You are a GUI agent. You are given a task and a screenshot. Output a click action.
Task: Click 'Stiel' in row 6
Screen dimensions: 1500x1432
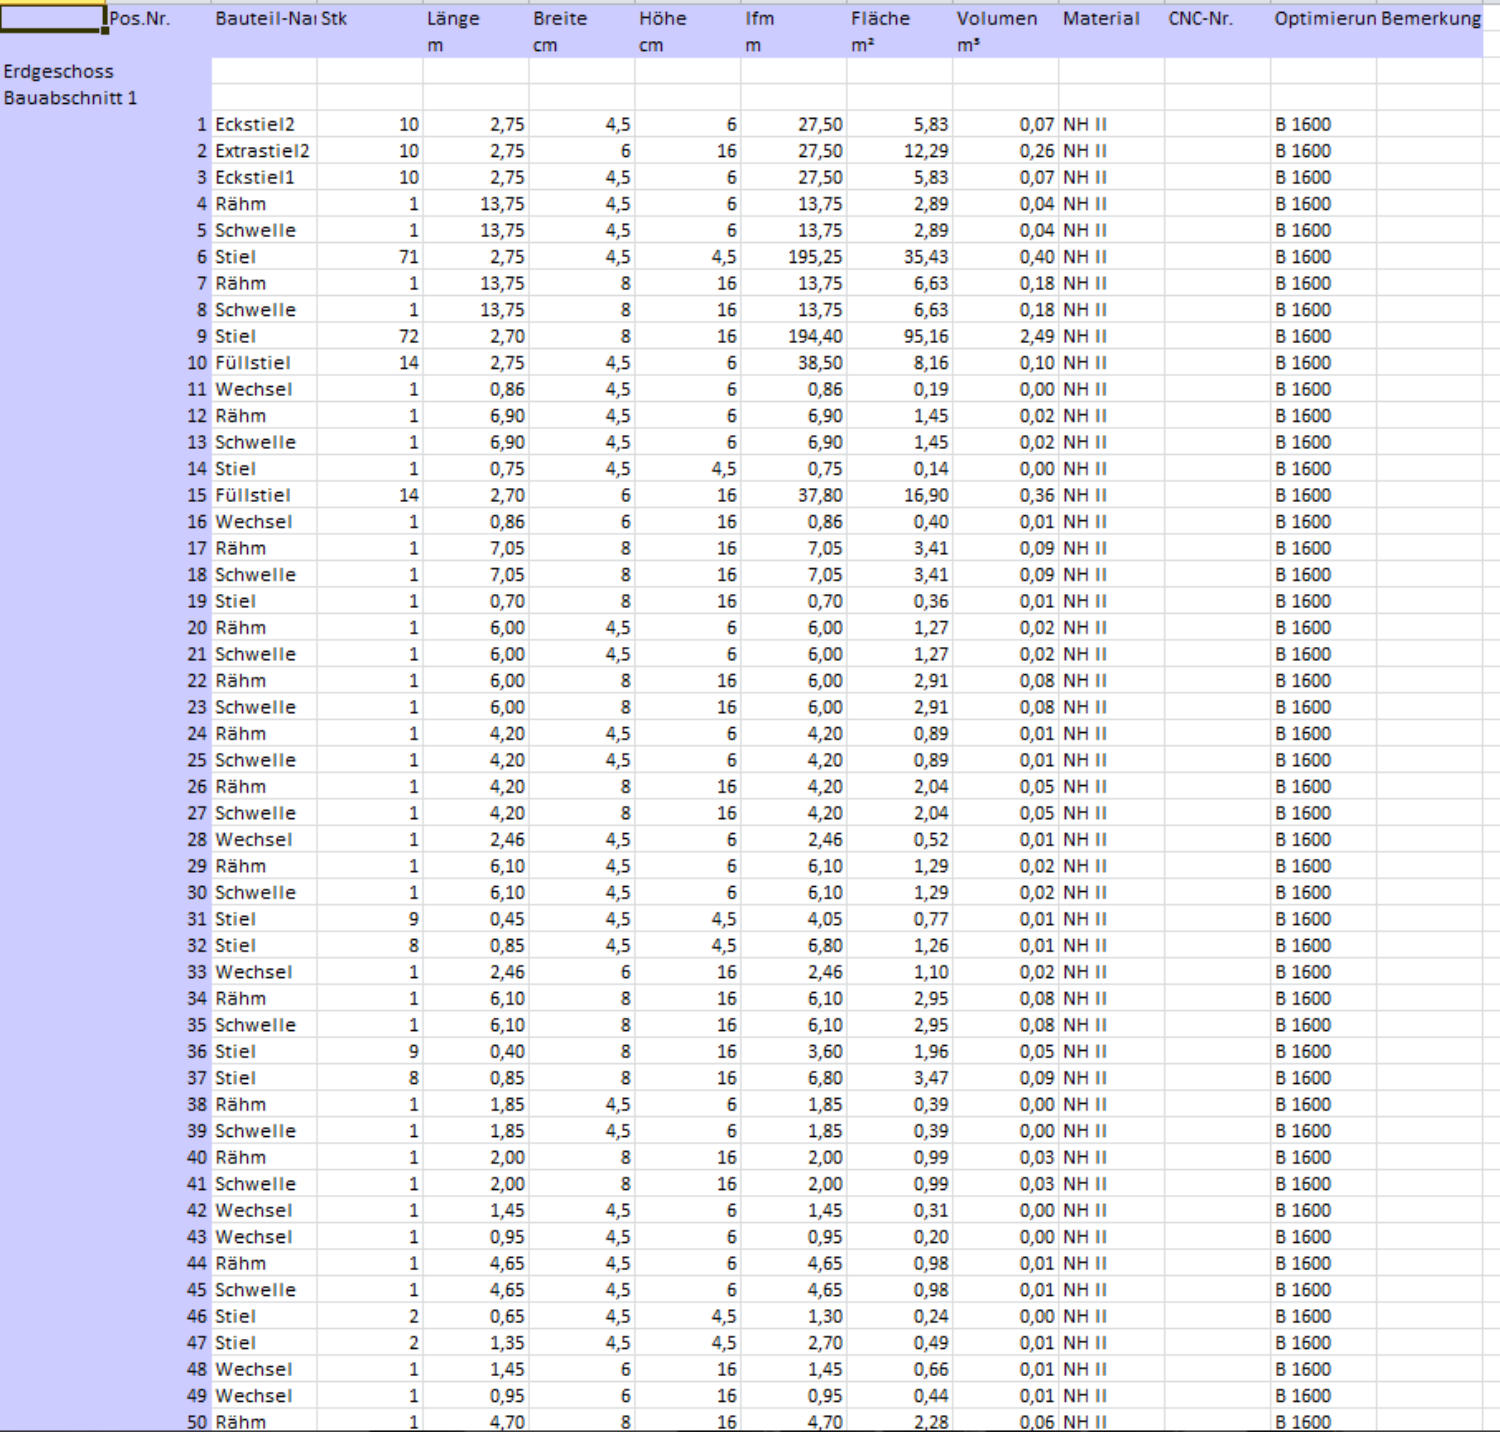click(x=264, y=257)
